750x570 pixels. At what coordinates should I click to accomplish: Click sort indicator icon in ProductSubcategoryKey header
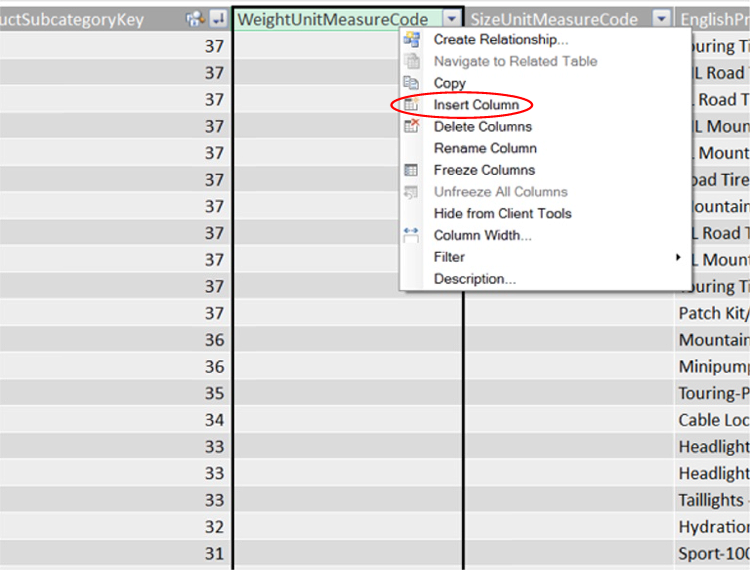coord(218,19)
